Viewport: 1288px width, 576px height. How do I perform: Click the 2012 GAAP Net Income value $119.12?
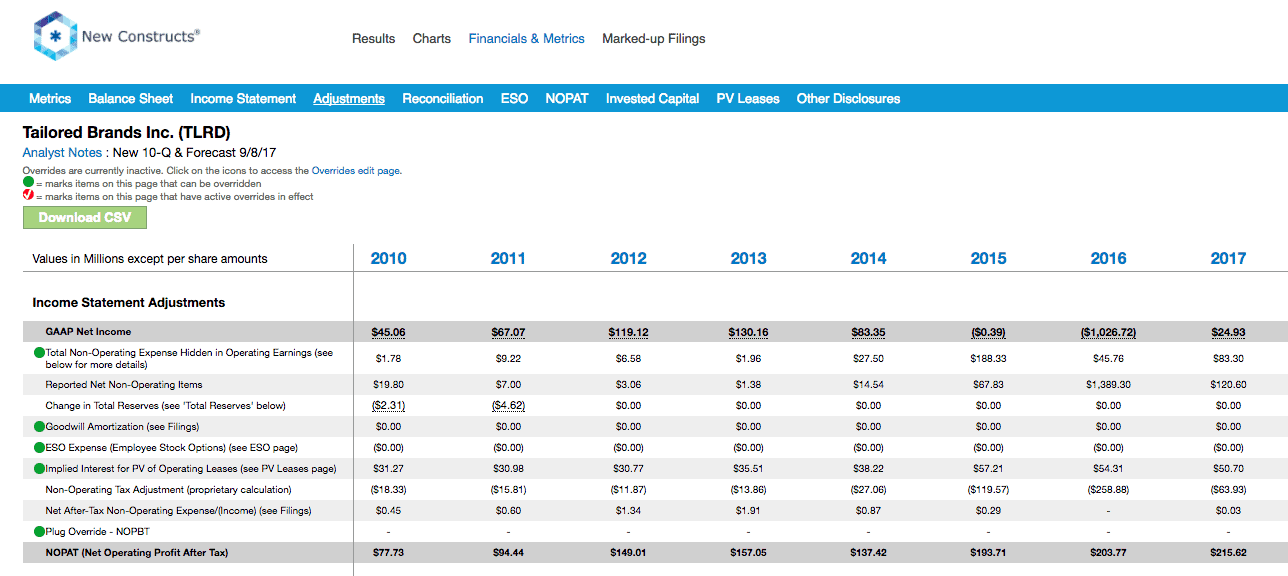629,332
